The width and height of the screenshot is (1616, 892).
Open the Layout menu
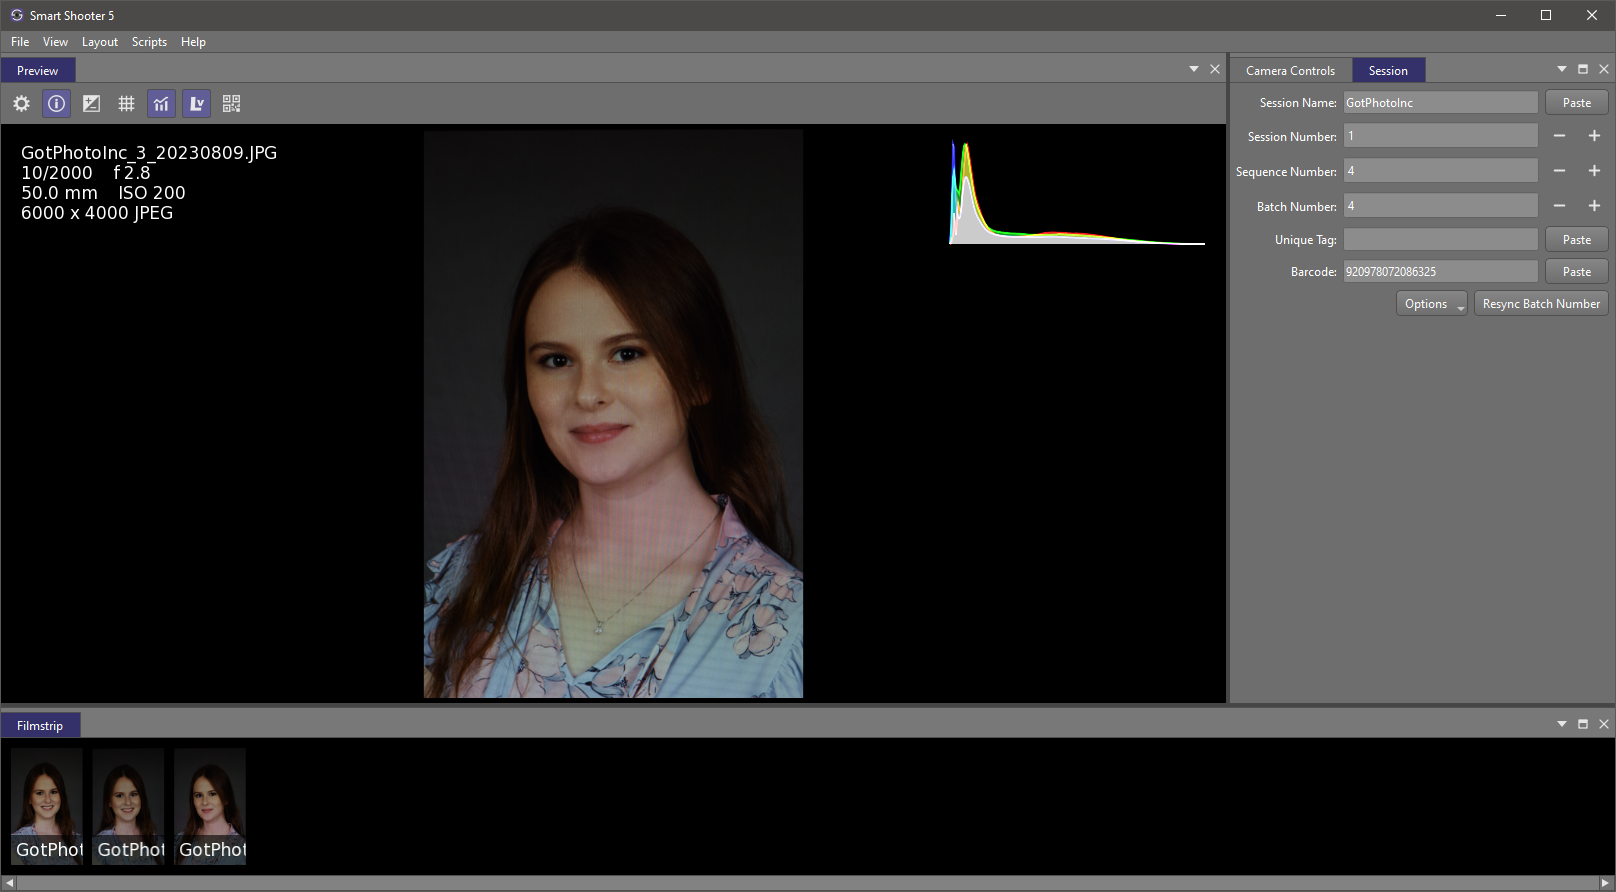100,42
